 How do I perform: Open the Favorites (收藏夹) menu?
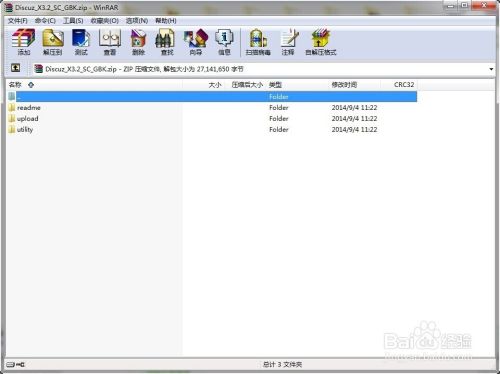[x=105, y=21]
